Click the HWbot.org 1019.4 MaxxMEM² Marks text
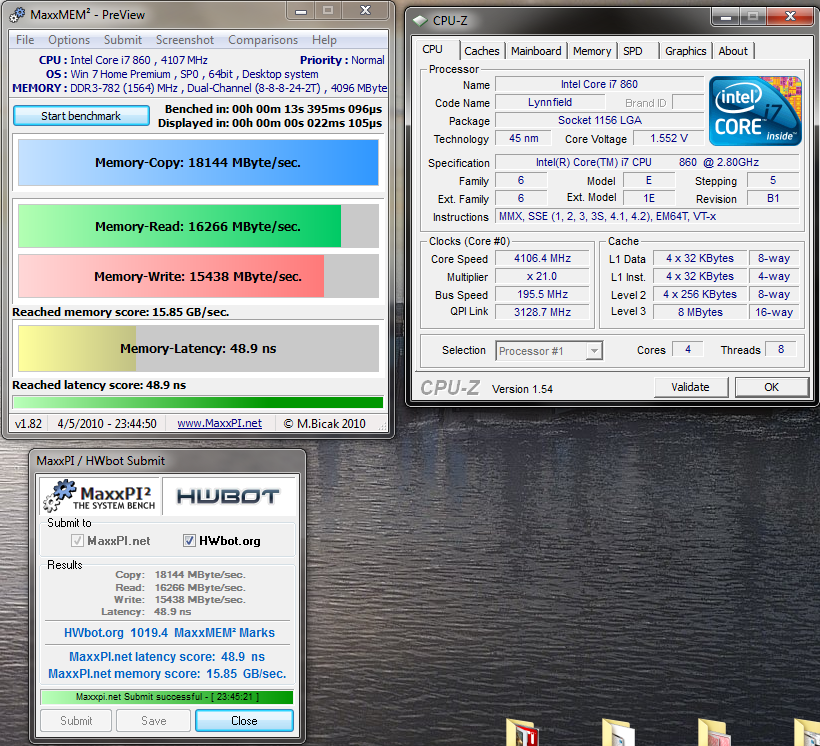Screen dimensions: 820x746 click(169, 632)
